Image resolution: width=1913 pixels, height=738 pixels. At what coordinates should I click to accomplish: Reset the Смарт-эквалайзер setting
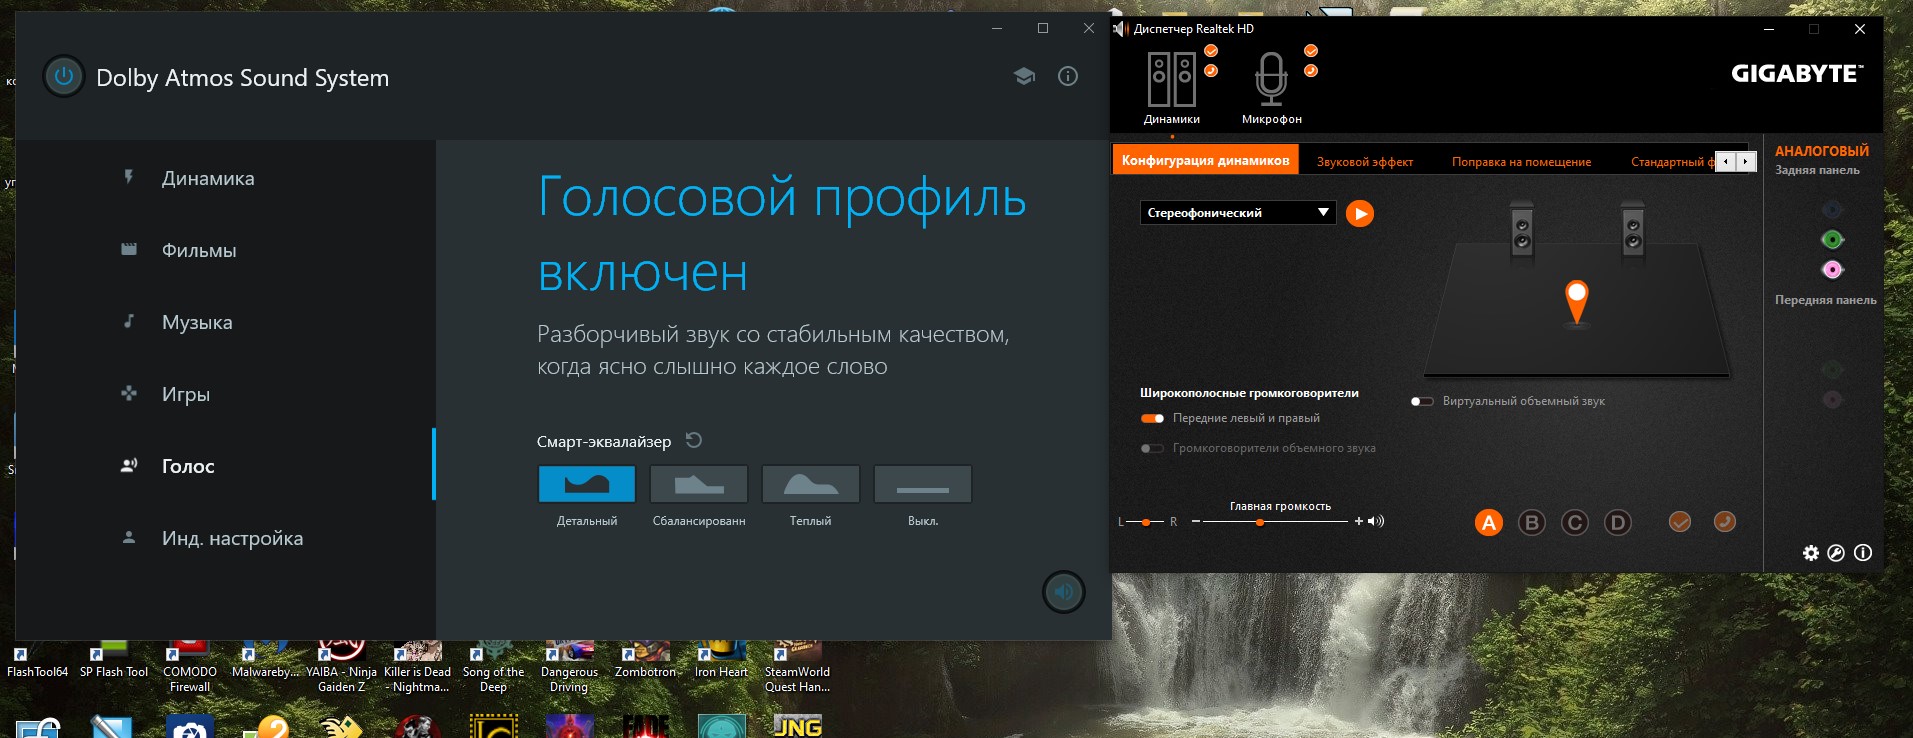click(694, 440)
